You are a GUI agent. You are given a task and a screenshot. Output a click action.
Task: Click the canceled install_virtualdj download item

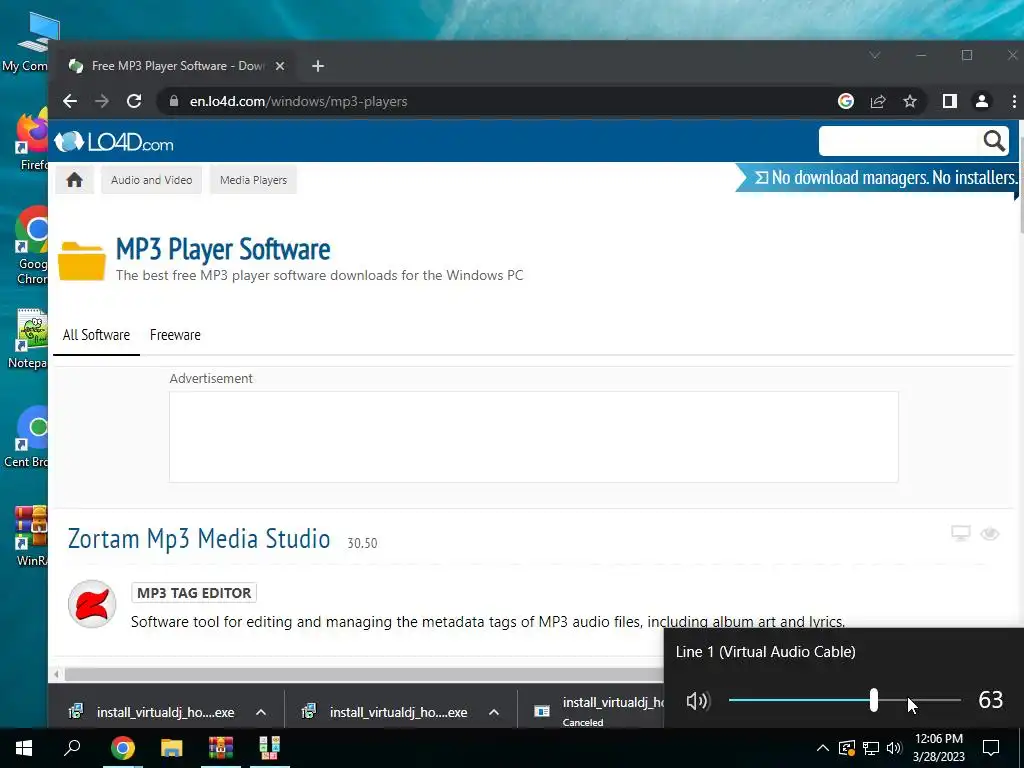[599, 711]
